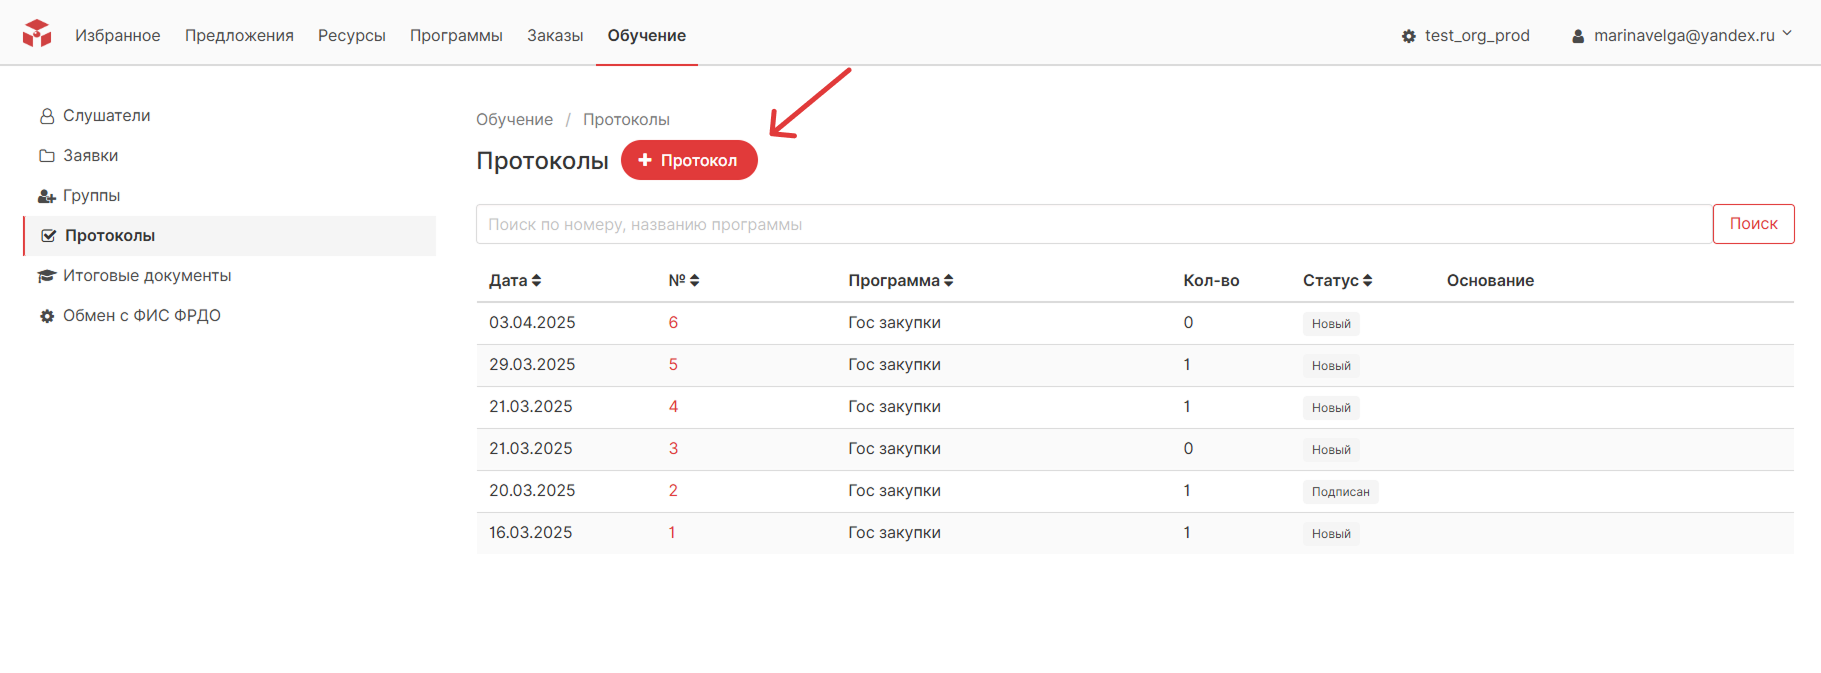
Task: Sort table by Дата column arrows
Action: click(536, 281)
